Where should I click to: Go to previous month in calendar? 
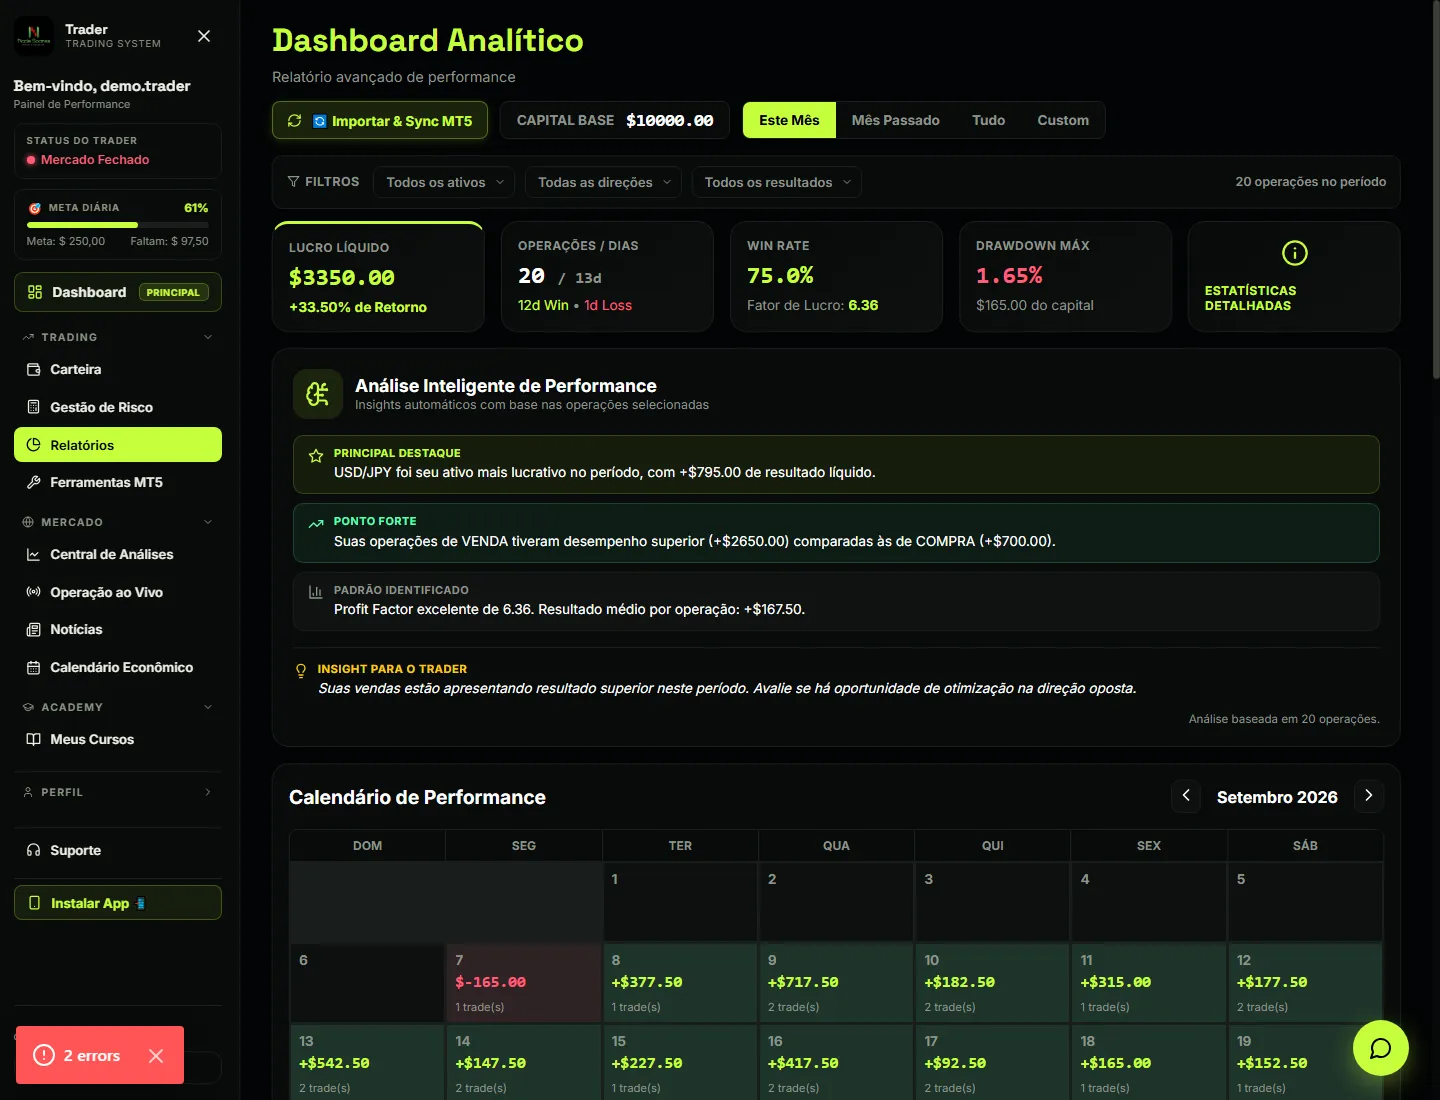pos(1186,796)
